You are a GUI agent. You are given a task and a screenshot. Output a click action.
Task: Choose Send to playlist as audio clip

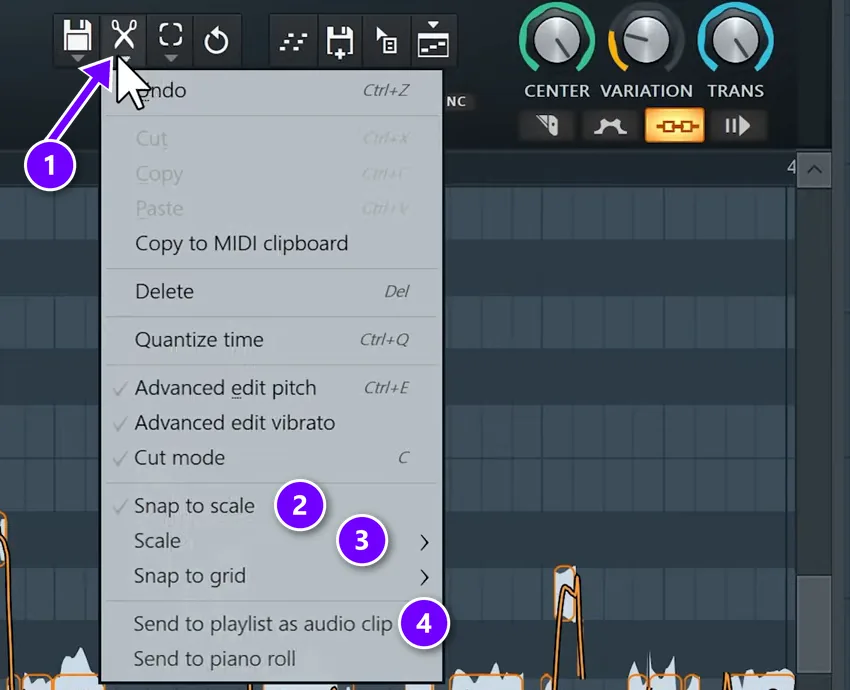pyautogui.click(x=271, y=624)
